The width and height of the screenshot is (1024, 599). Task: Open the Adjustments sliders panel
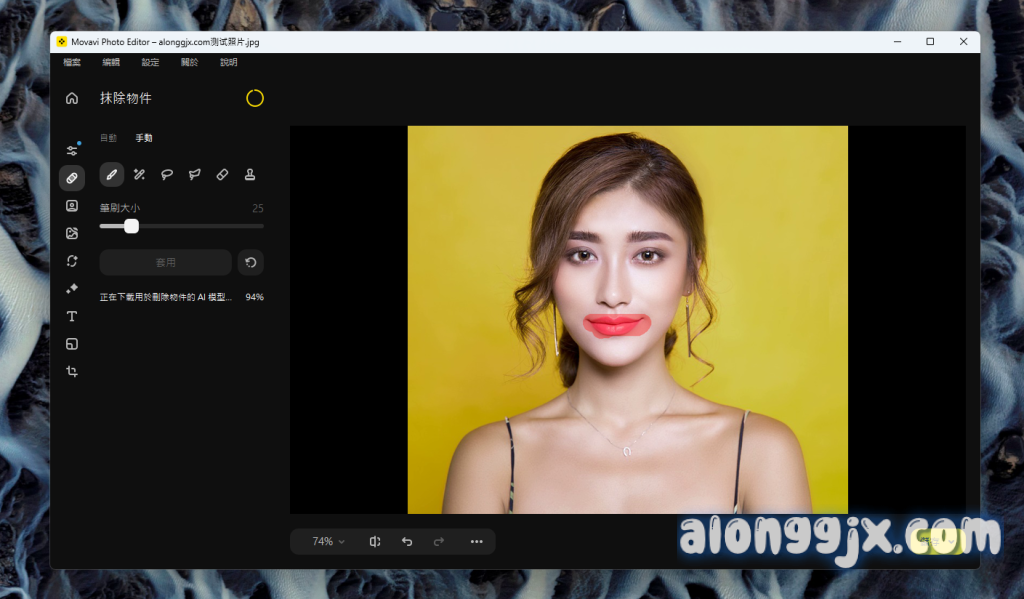tap(72, 150)
